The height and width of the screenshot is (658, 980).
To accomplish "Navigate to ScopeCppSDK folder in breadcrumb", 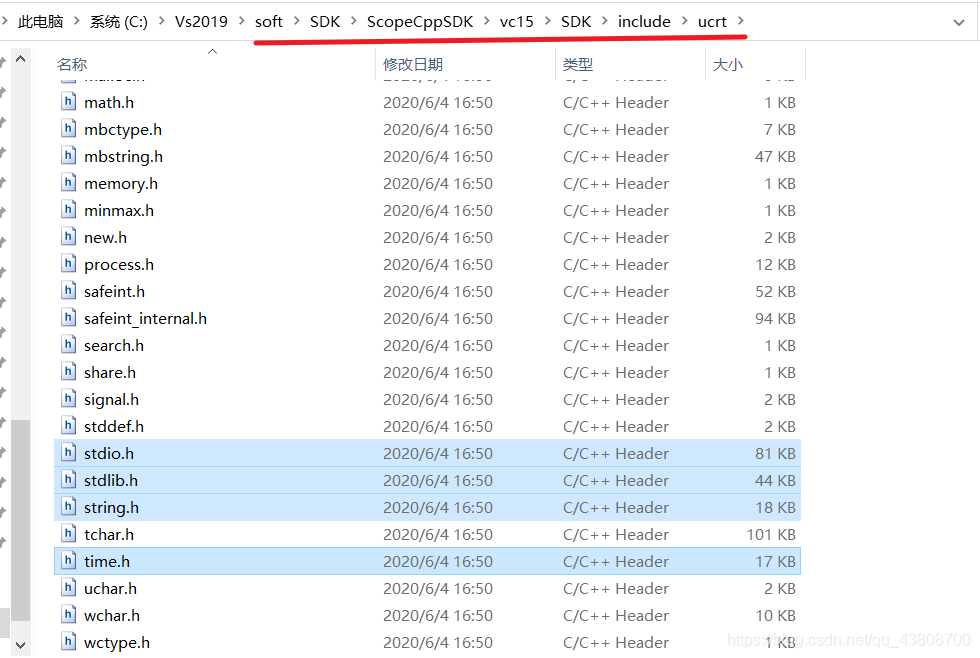I will (x=420, y=22).
